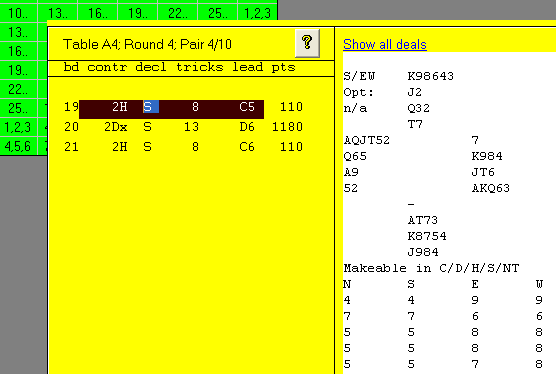Screen dimensions: 556x374
Task: Click the question mark help button
Action: (x=307, y=43)
